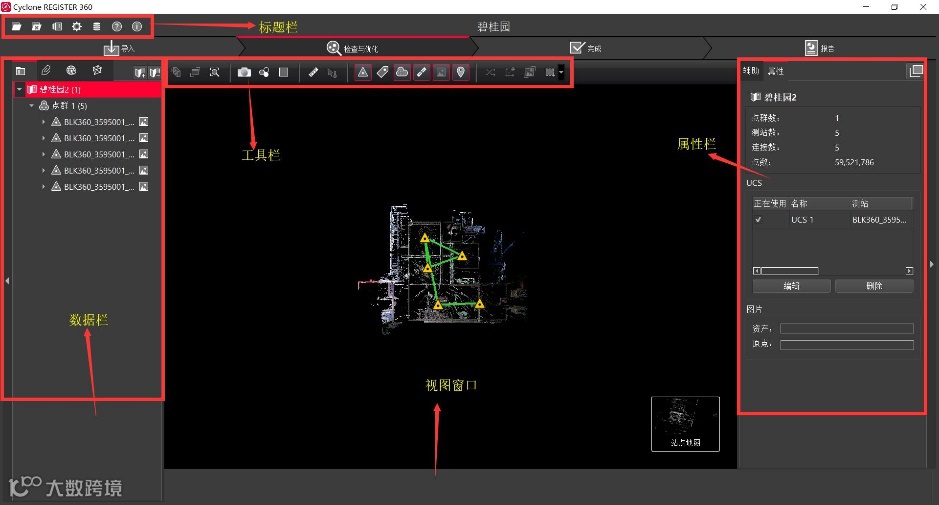Switch to the 辅助 tab
The height and width of the screenshot is (505, 939).
[751, 71]
